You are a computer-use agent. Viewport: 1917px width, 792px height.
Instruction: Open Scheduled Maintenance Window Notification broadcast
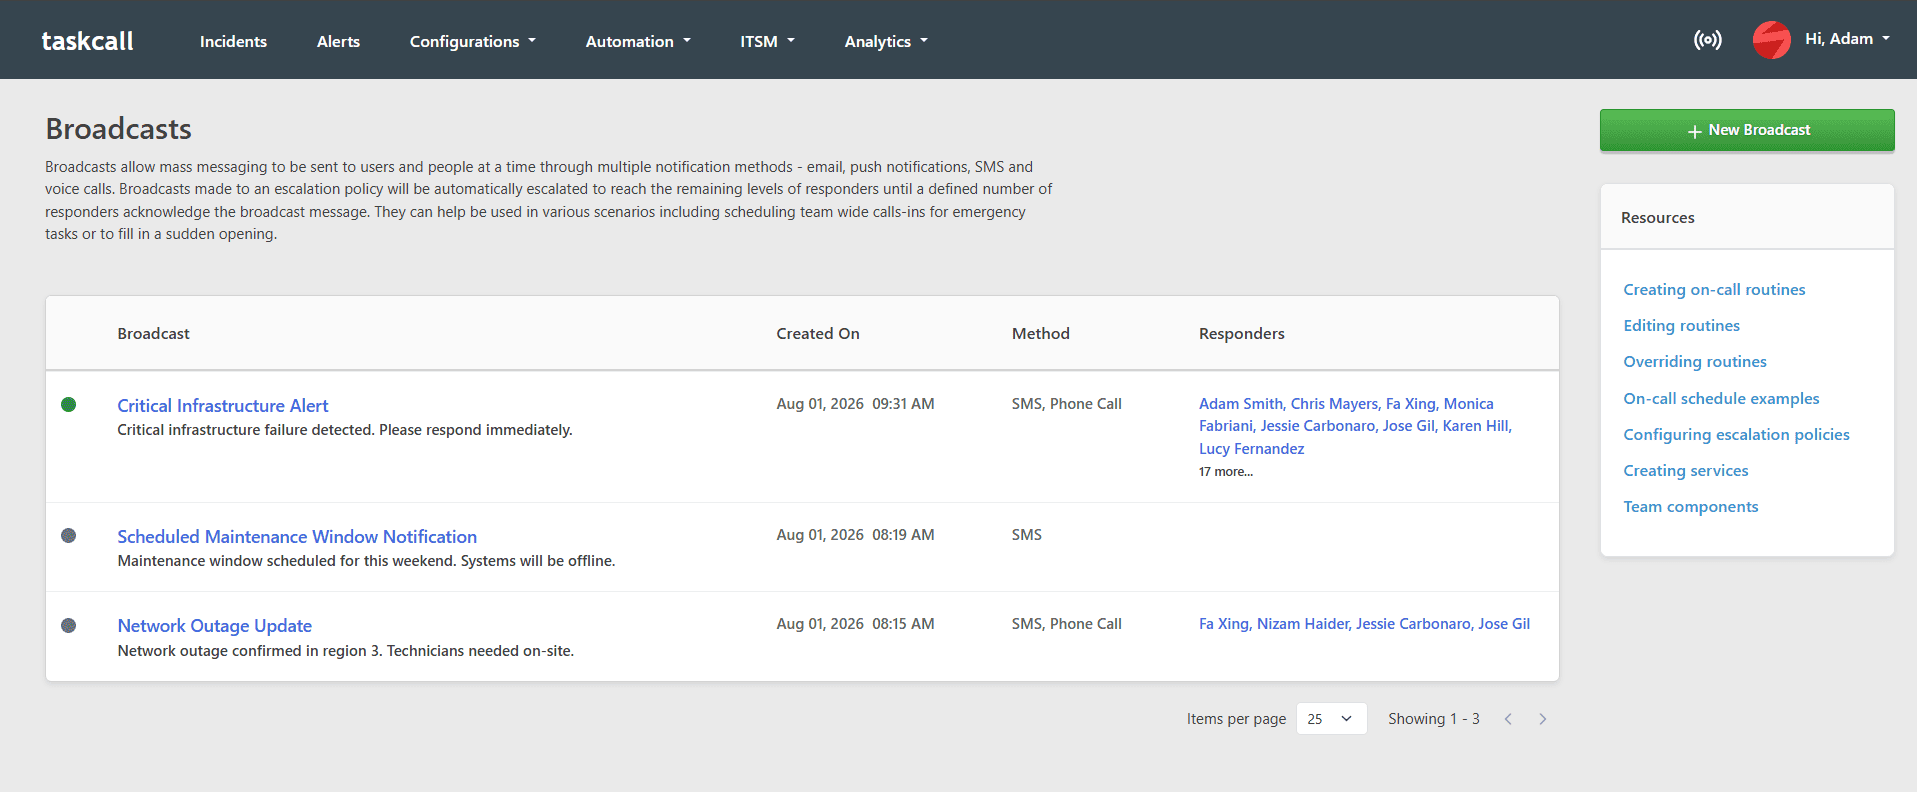[x=297, y=537]
